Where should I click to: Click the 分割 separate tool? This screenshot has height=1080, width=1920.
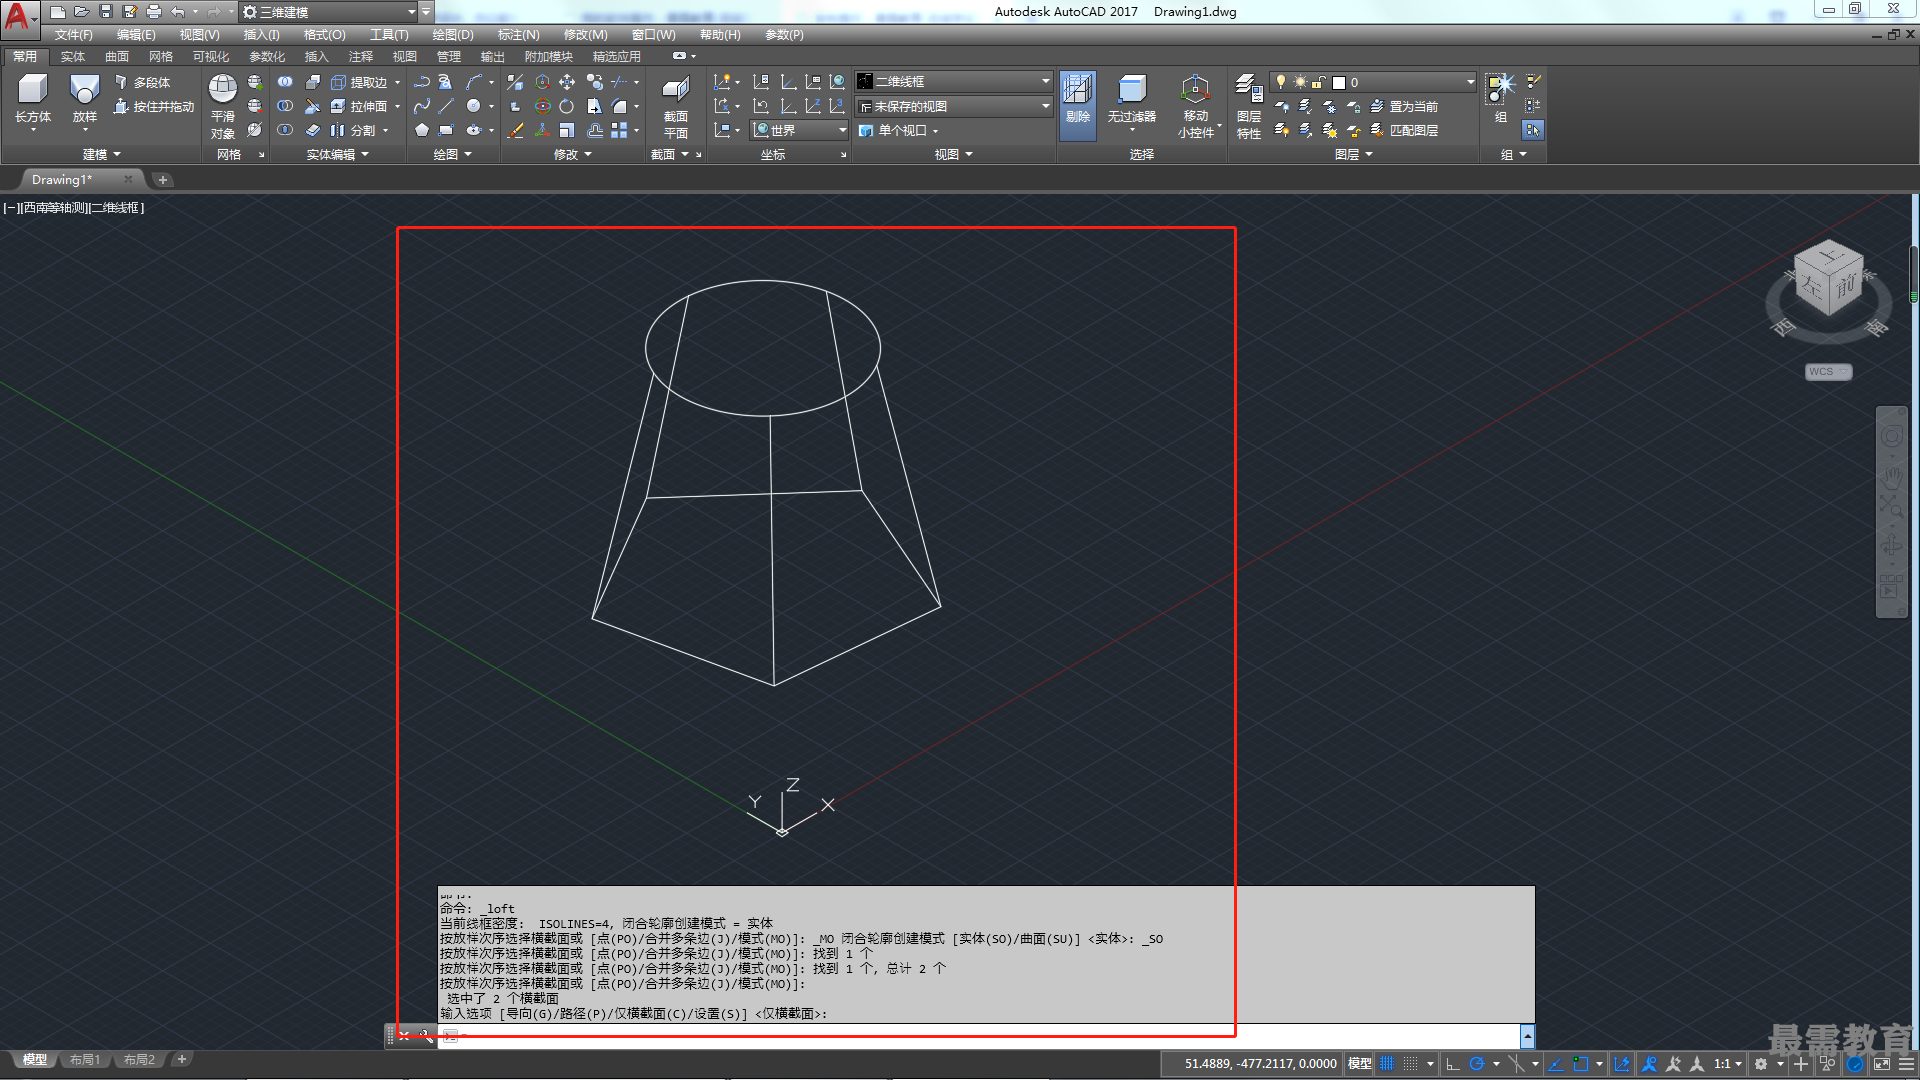coord(354,130)
